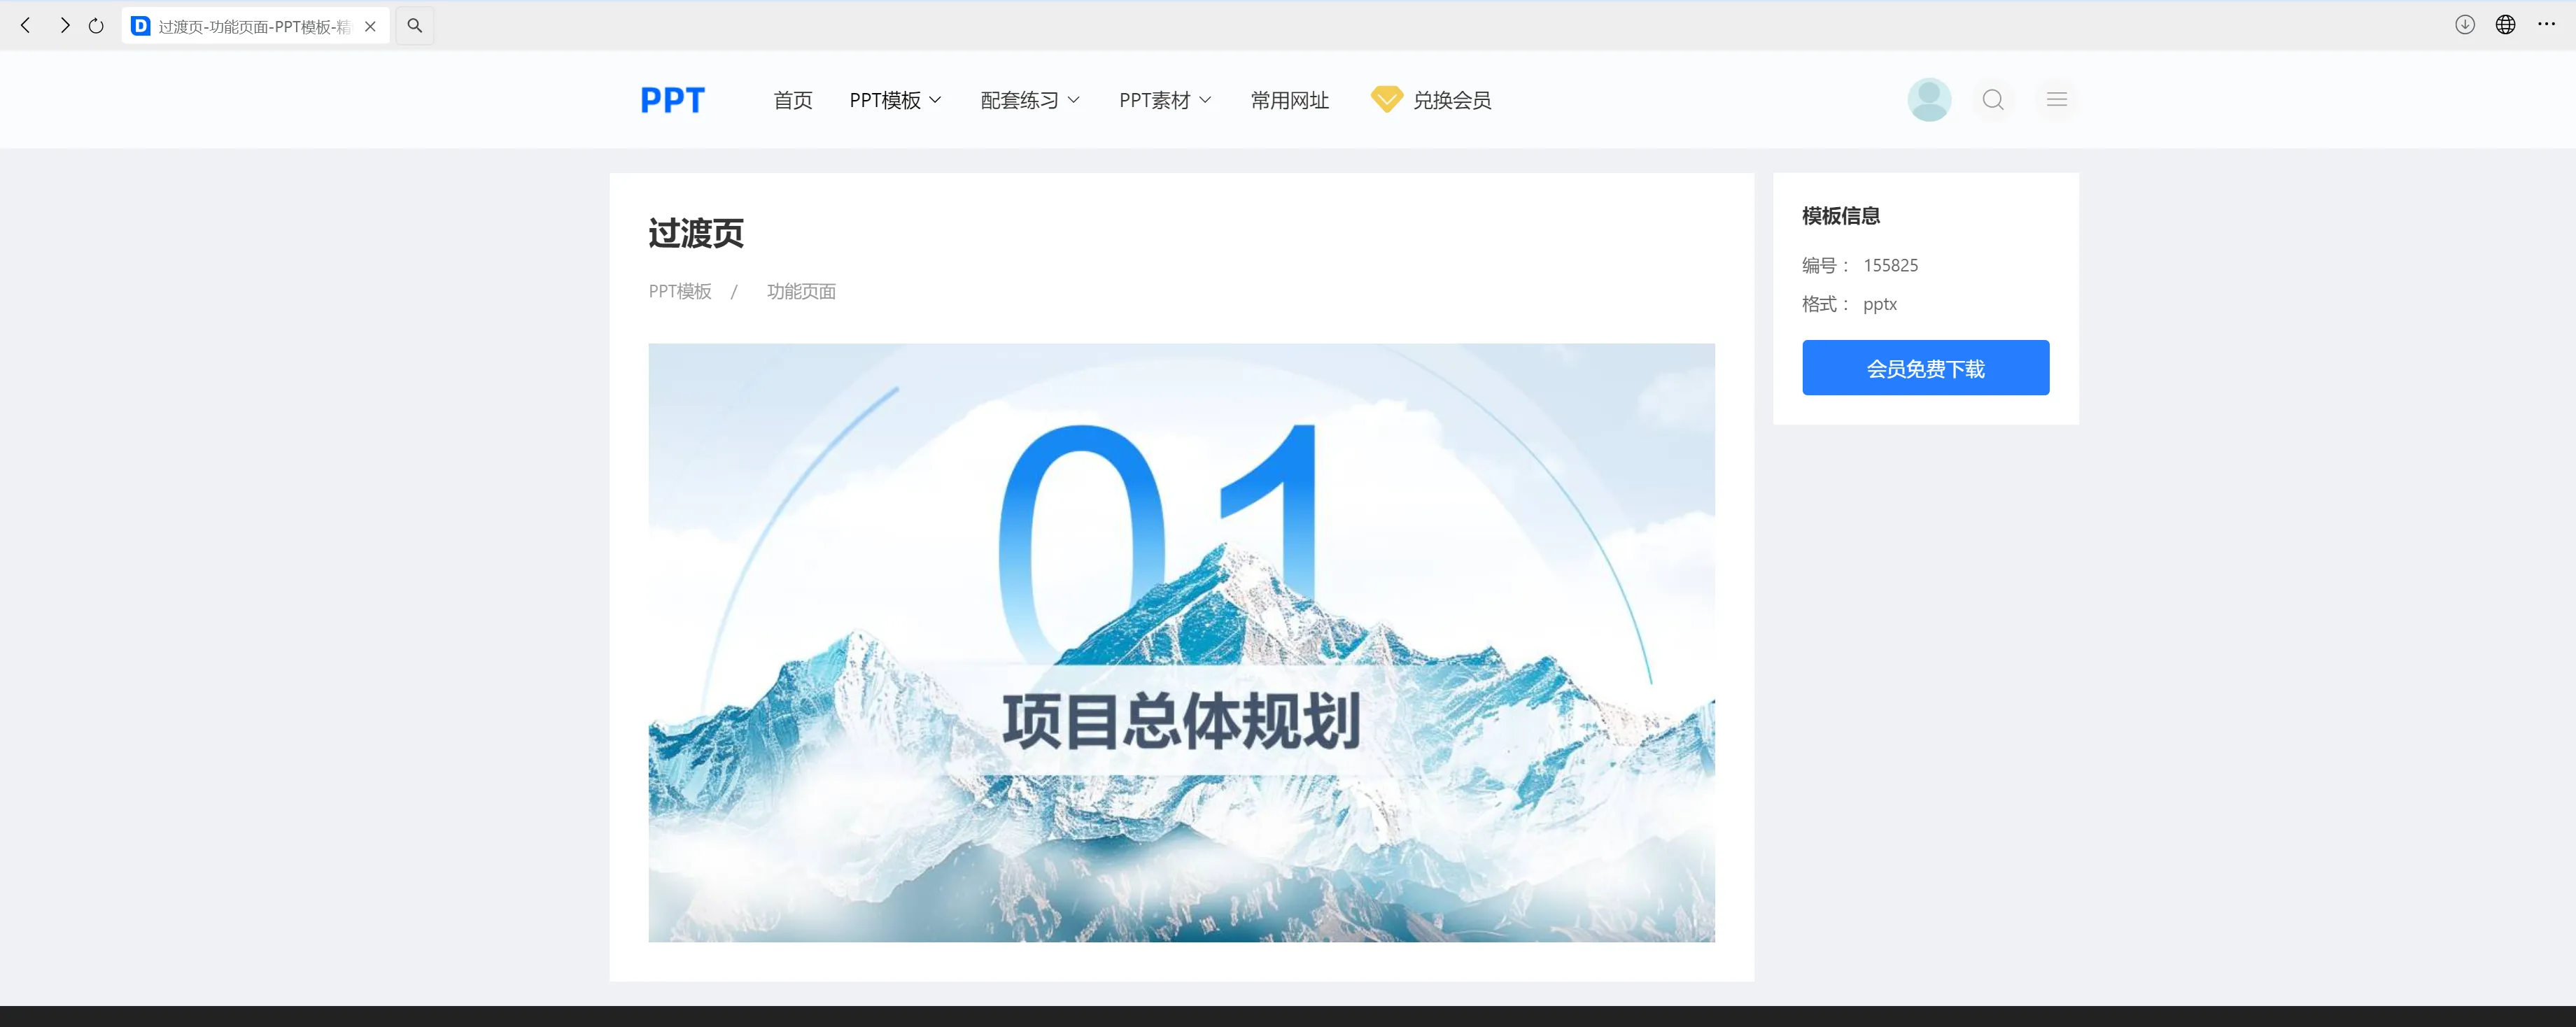Reload the page with refresh icon

pyautogui.click(x=96, y=26)
